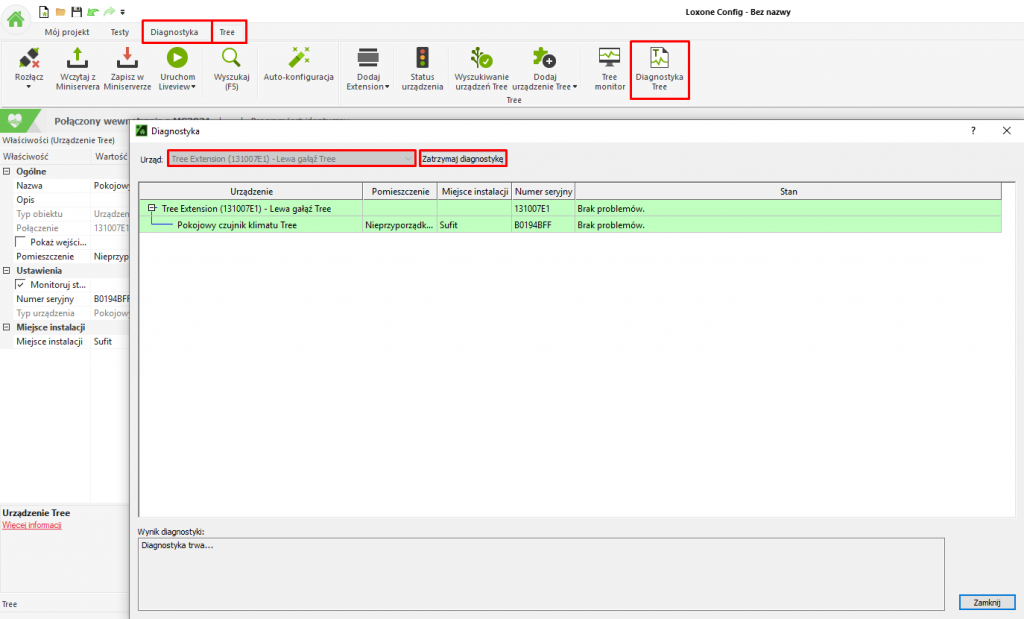Toggle the Pokaż wejści... checkbox
1024x619 pixels.
coord(20,242)
